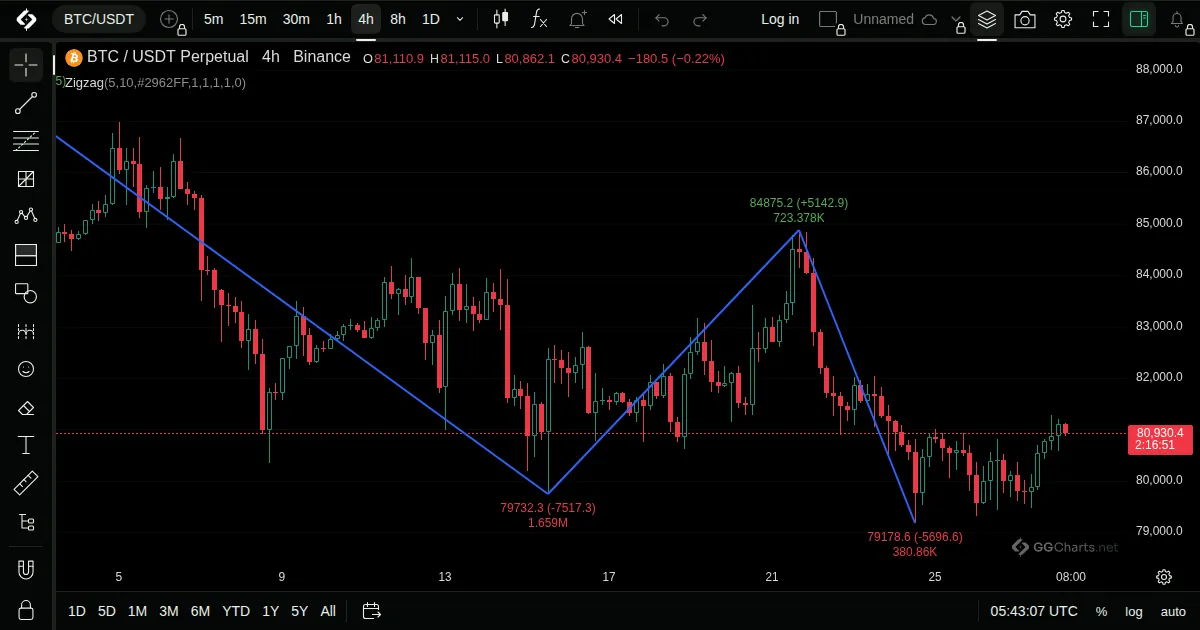Open the object tree panel
The height and width of the screenshot is (630, 1200).
[26, 522]
